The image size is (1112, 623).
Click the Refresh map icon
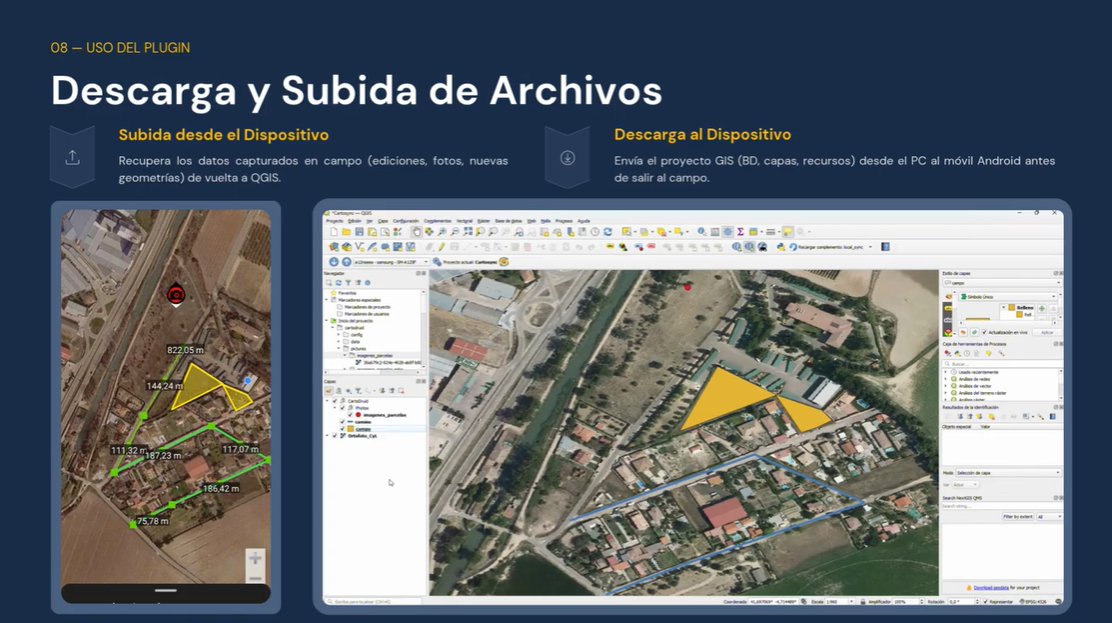coord(608,232)
